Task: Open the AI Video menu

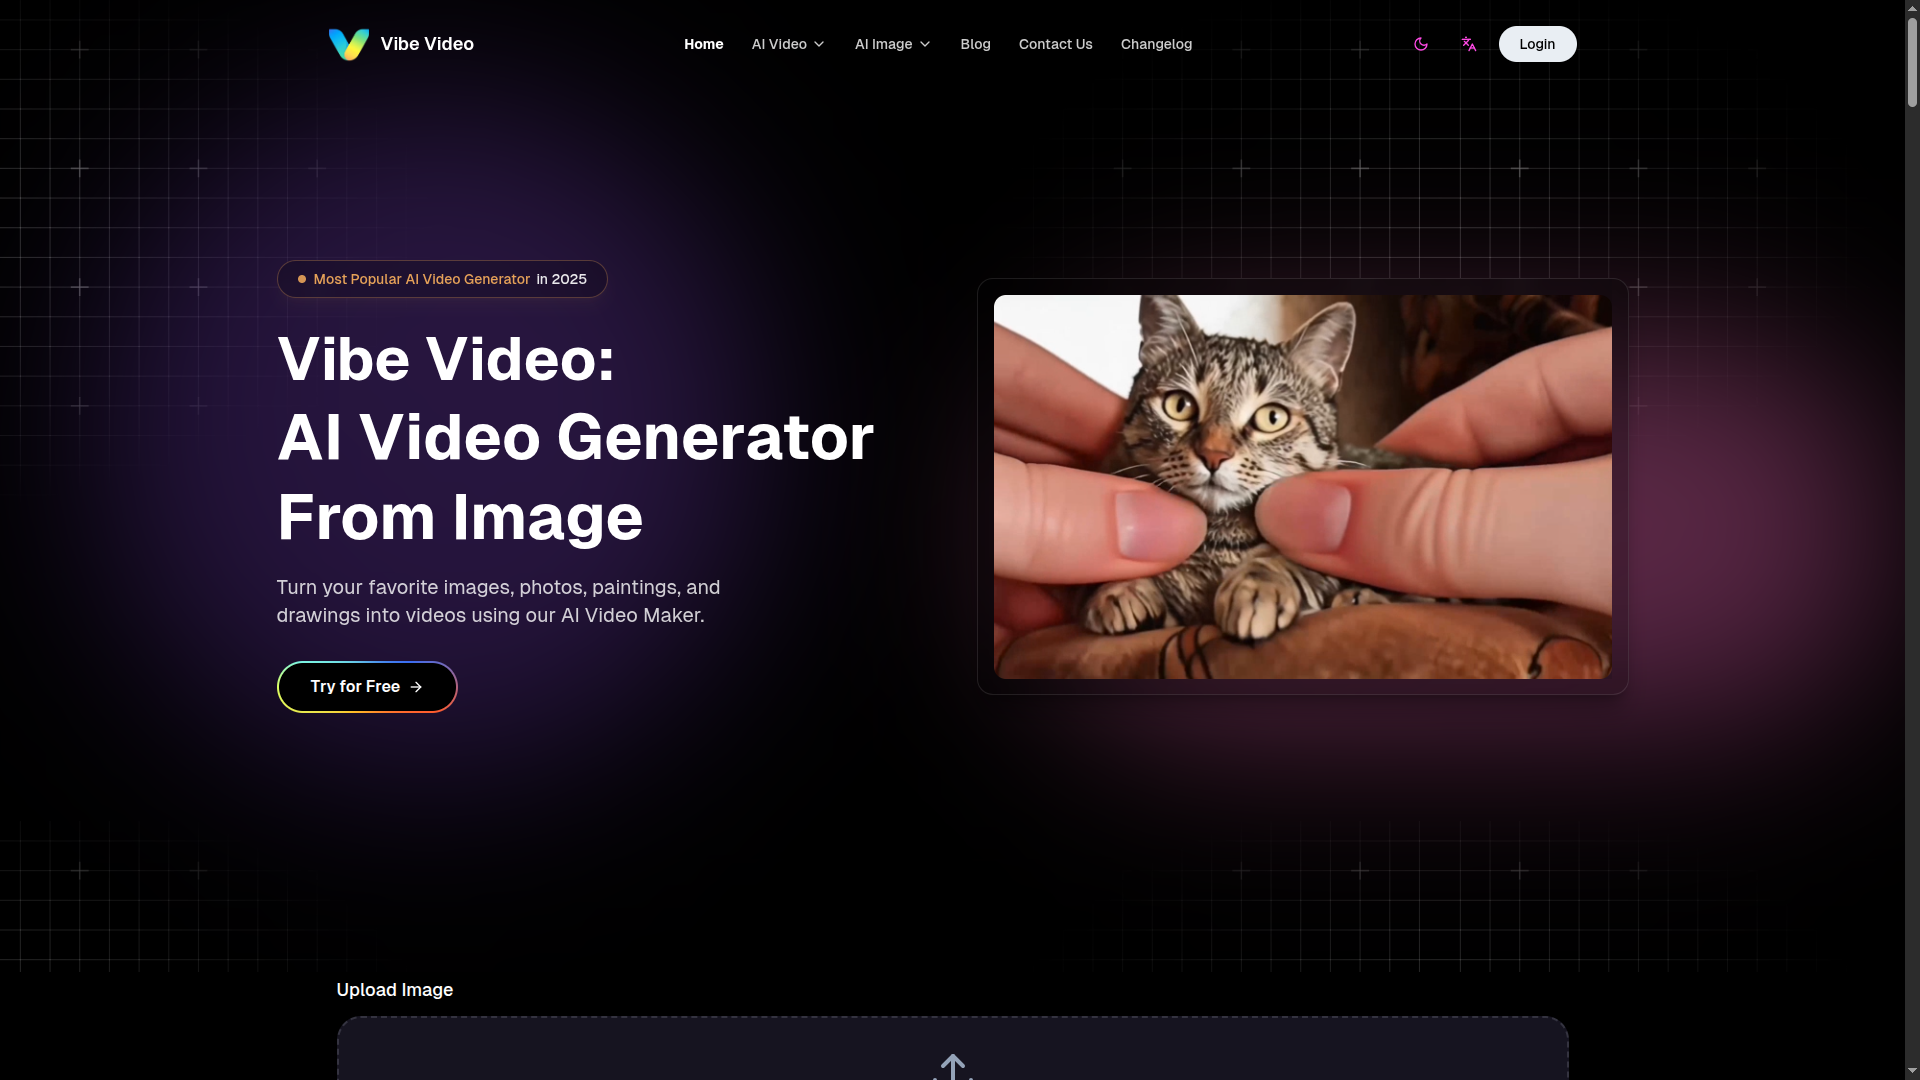Action: click(779, 44)
